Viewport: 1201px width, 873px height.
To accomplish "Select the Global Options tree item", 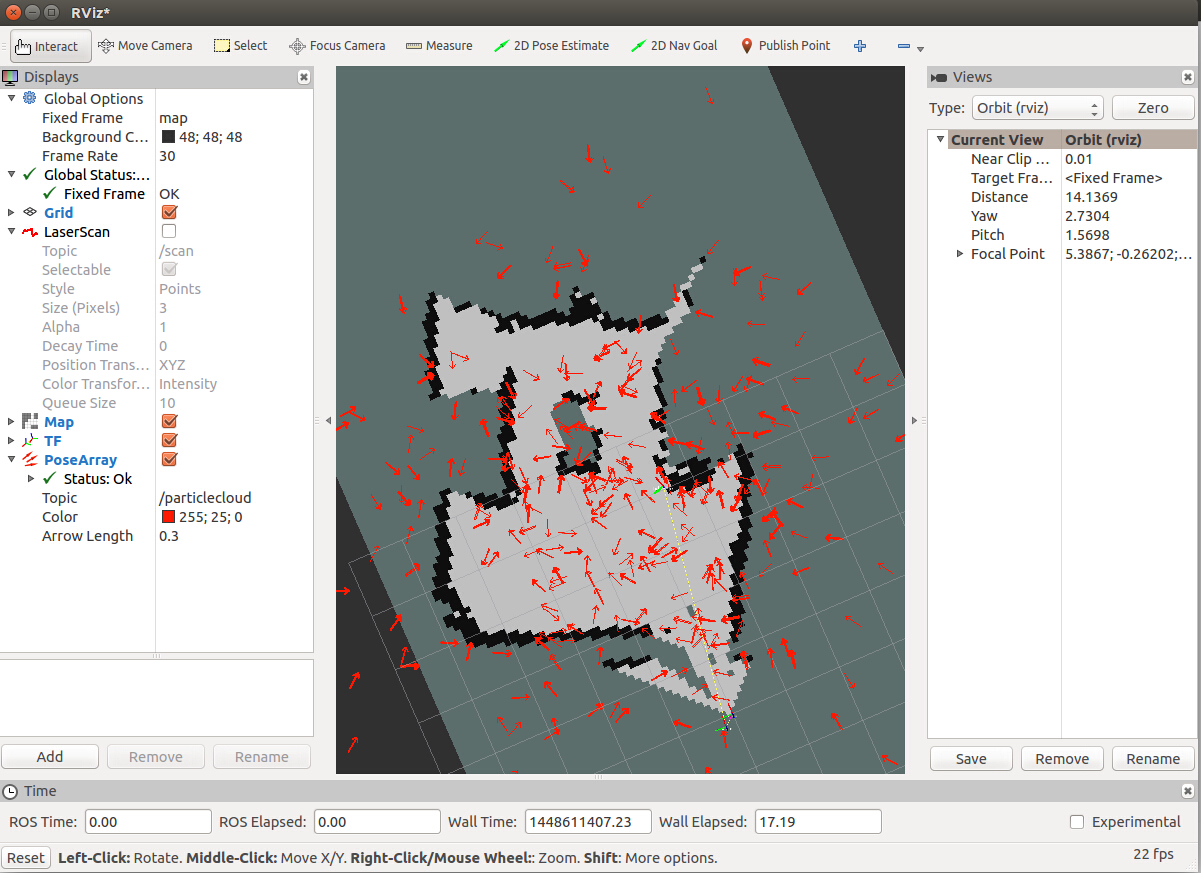I will click(93, 98).
